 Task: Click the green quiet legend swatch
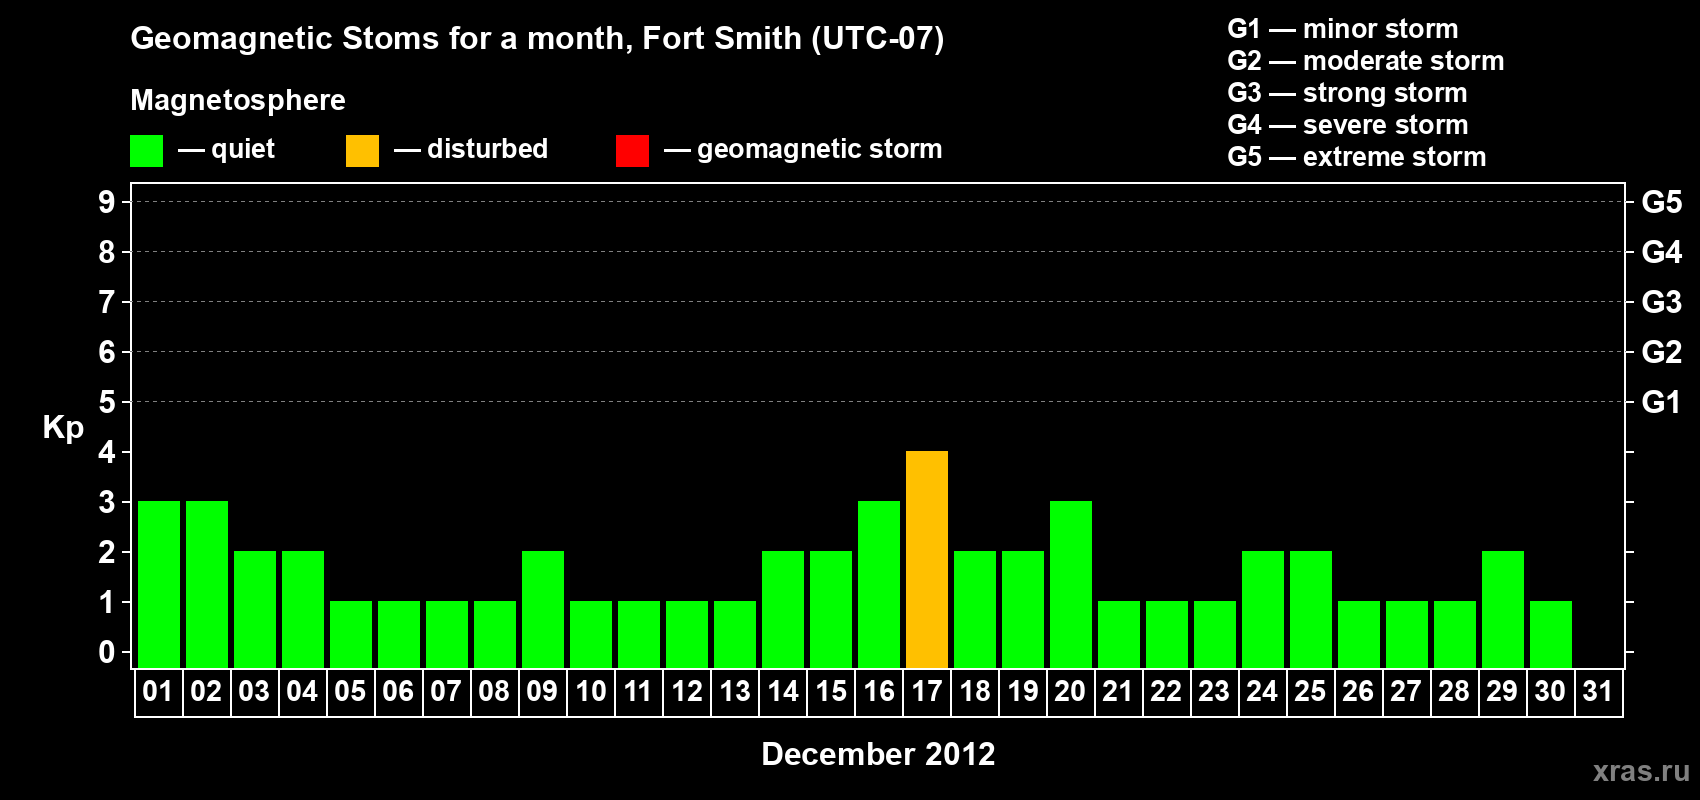coord(146,151)
